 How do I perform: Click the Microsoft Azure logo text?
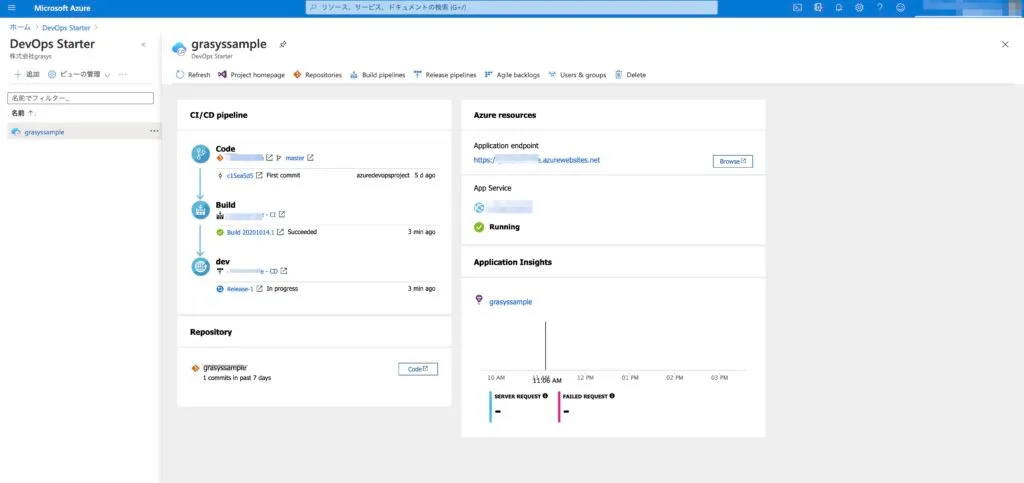coord(63,8)
